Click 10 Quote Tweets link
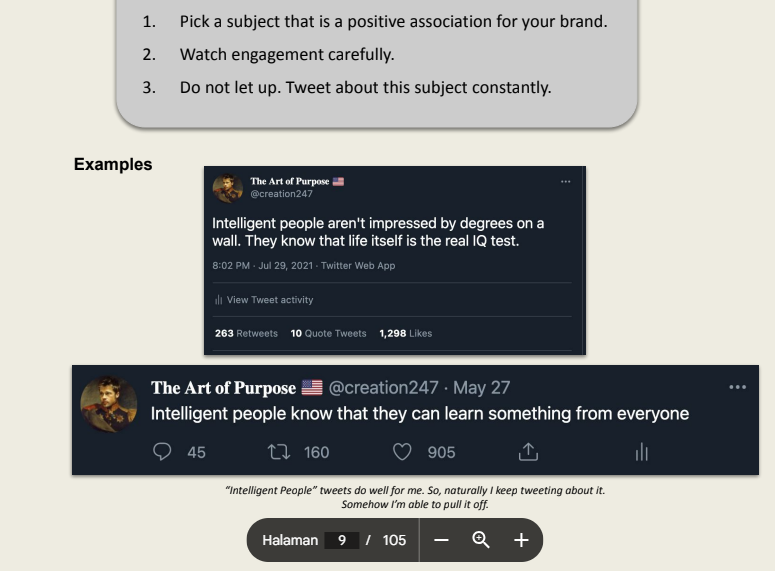775x571 pixels. point(328,333)
